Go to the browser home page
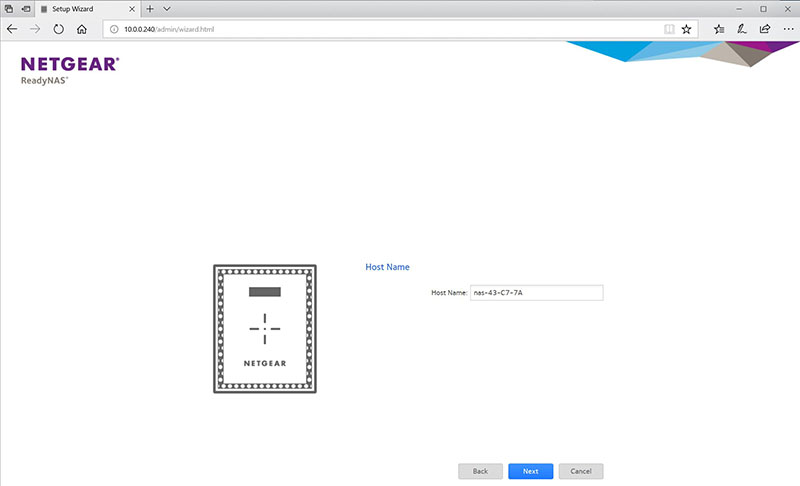 coord(82,29)
